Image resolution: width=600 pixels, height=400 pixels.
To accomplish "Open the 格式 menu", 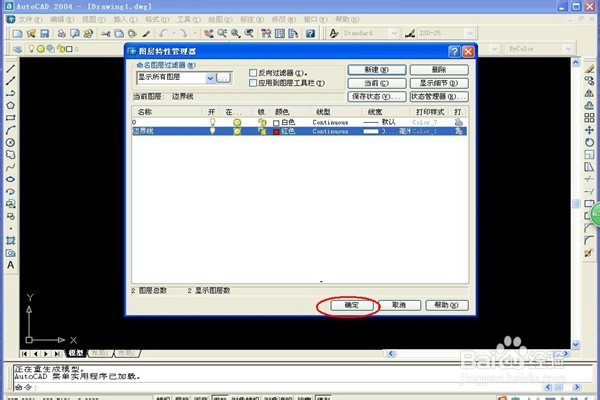I will click(157, 19).
